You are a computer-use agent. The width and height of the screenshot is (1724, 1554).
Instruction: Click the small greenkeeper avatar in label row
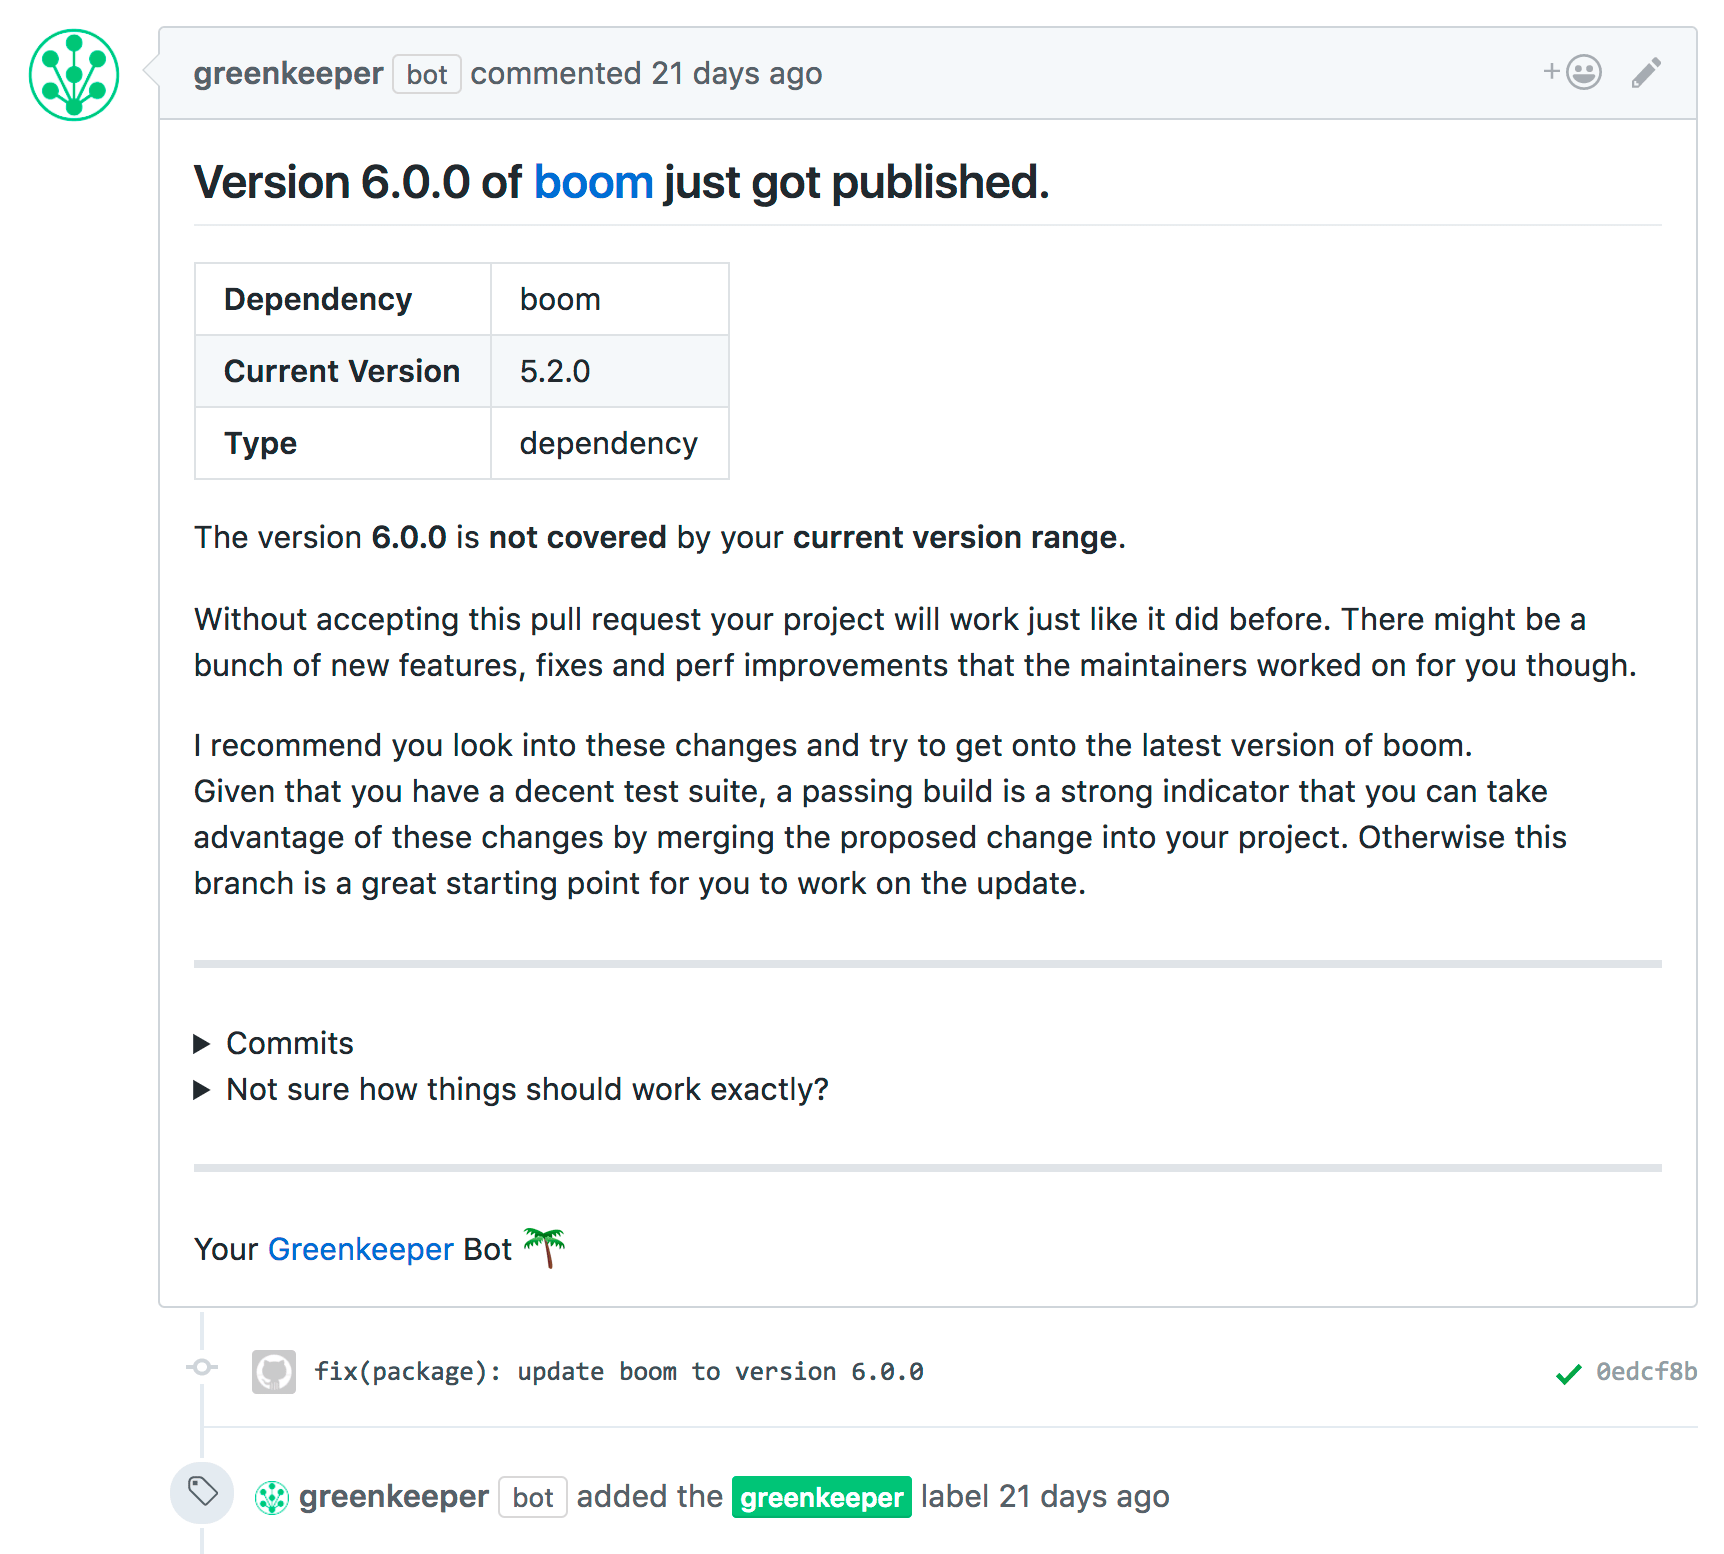tap(271, 1495)
